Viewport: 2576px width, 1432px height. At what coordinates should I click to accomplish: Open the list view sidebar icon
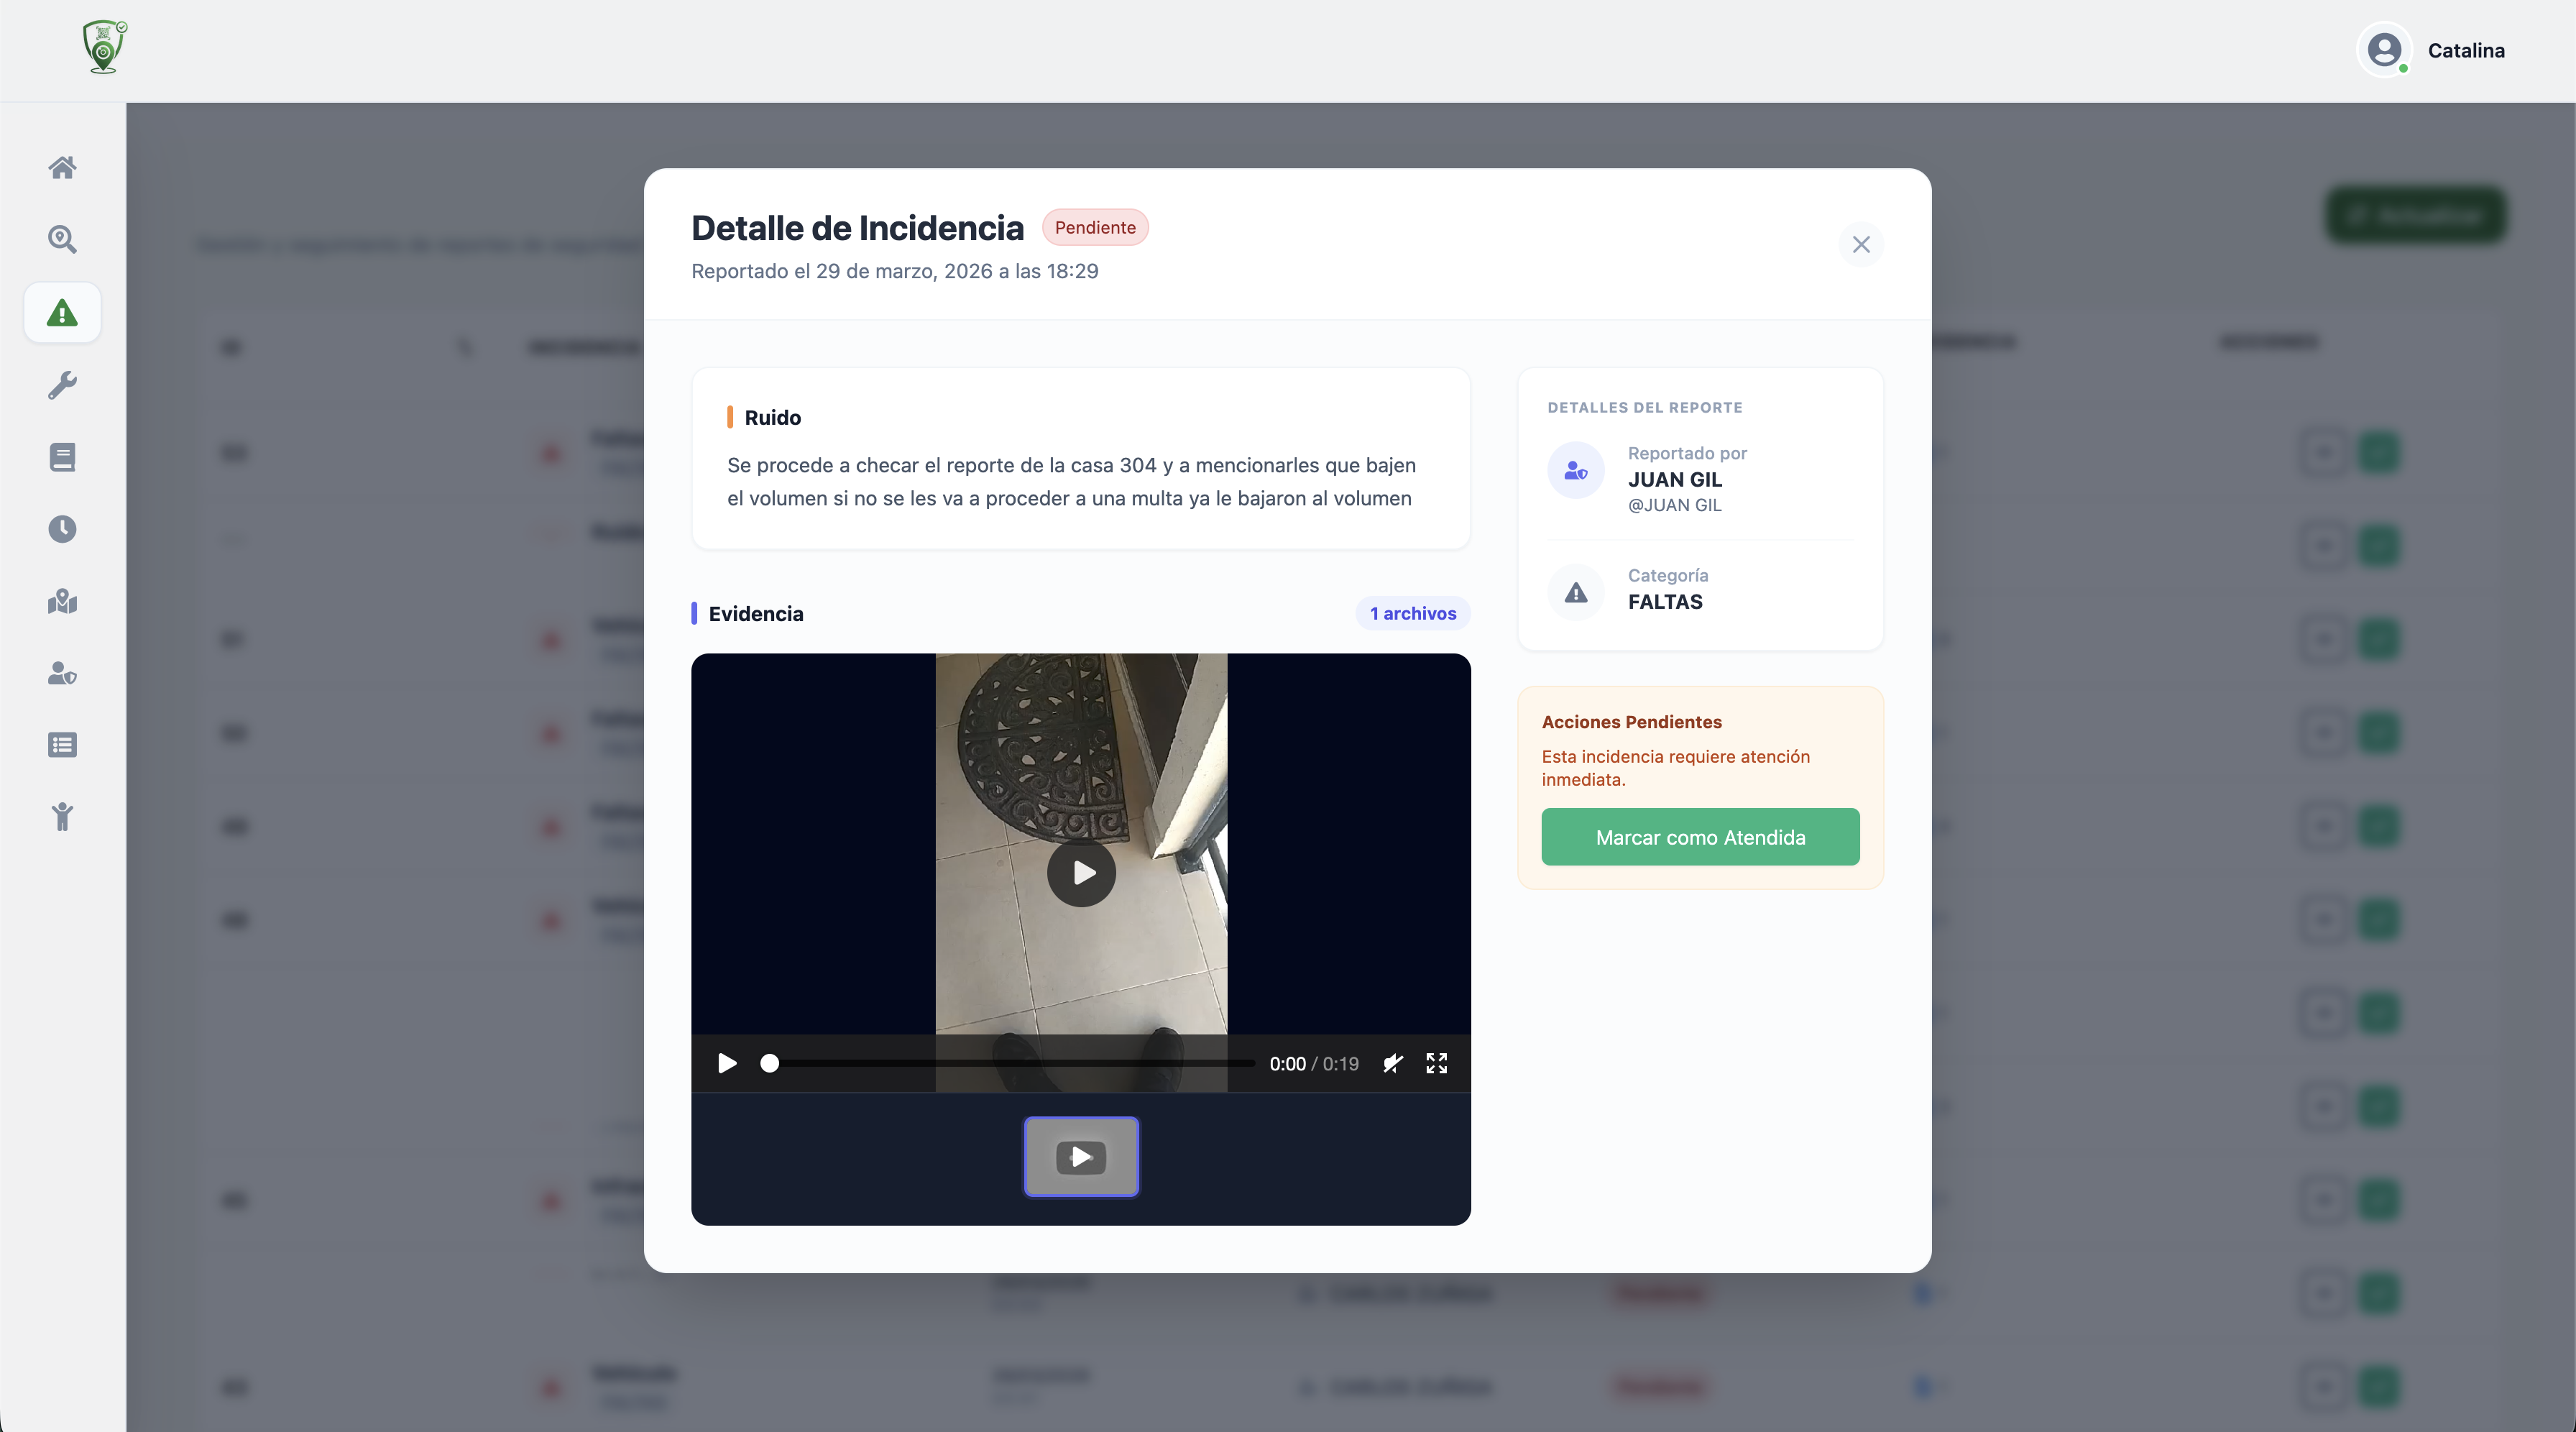[x=62, y=745]
